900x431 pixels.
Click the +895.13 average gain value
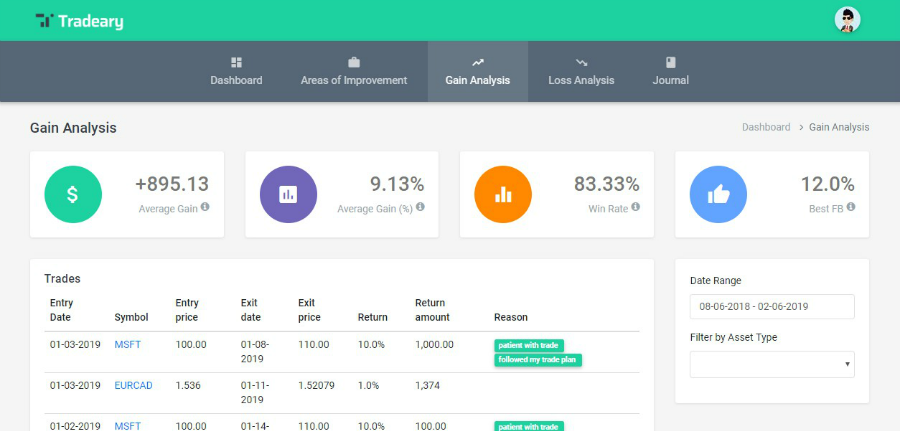[172, 184]
